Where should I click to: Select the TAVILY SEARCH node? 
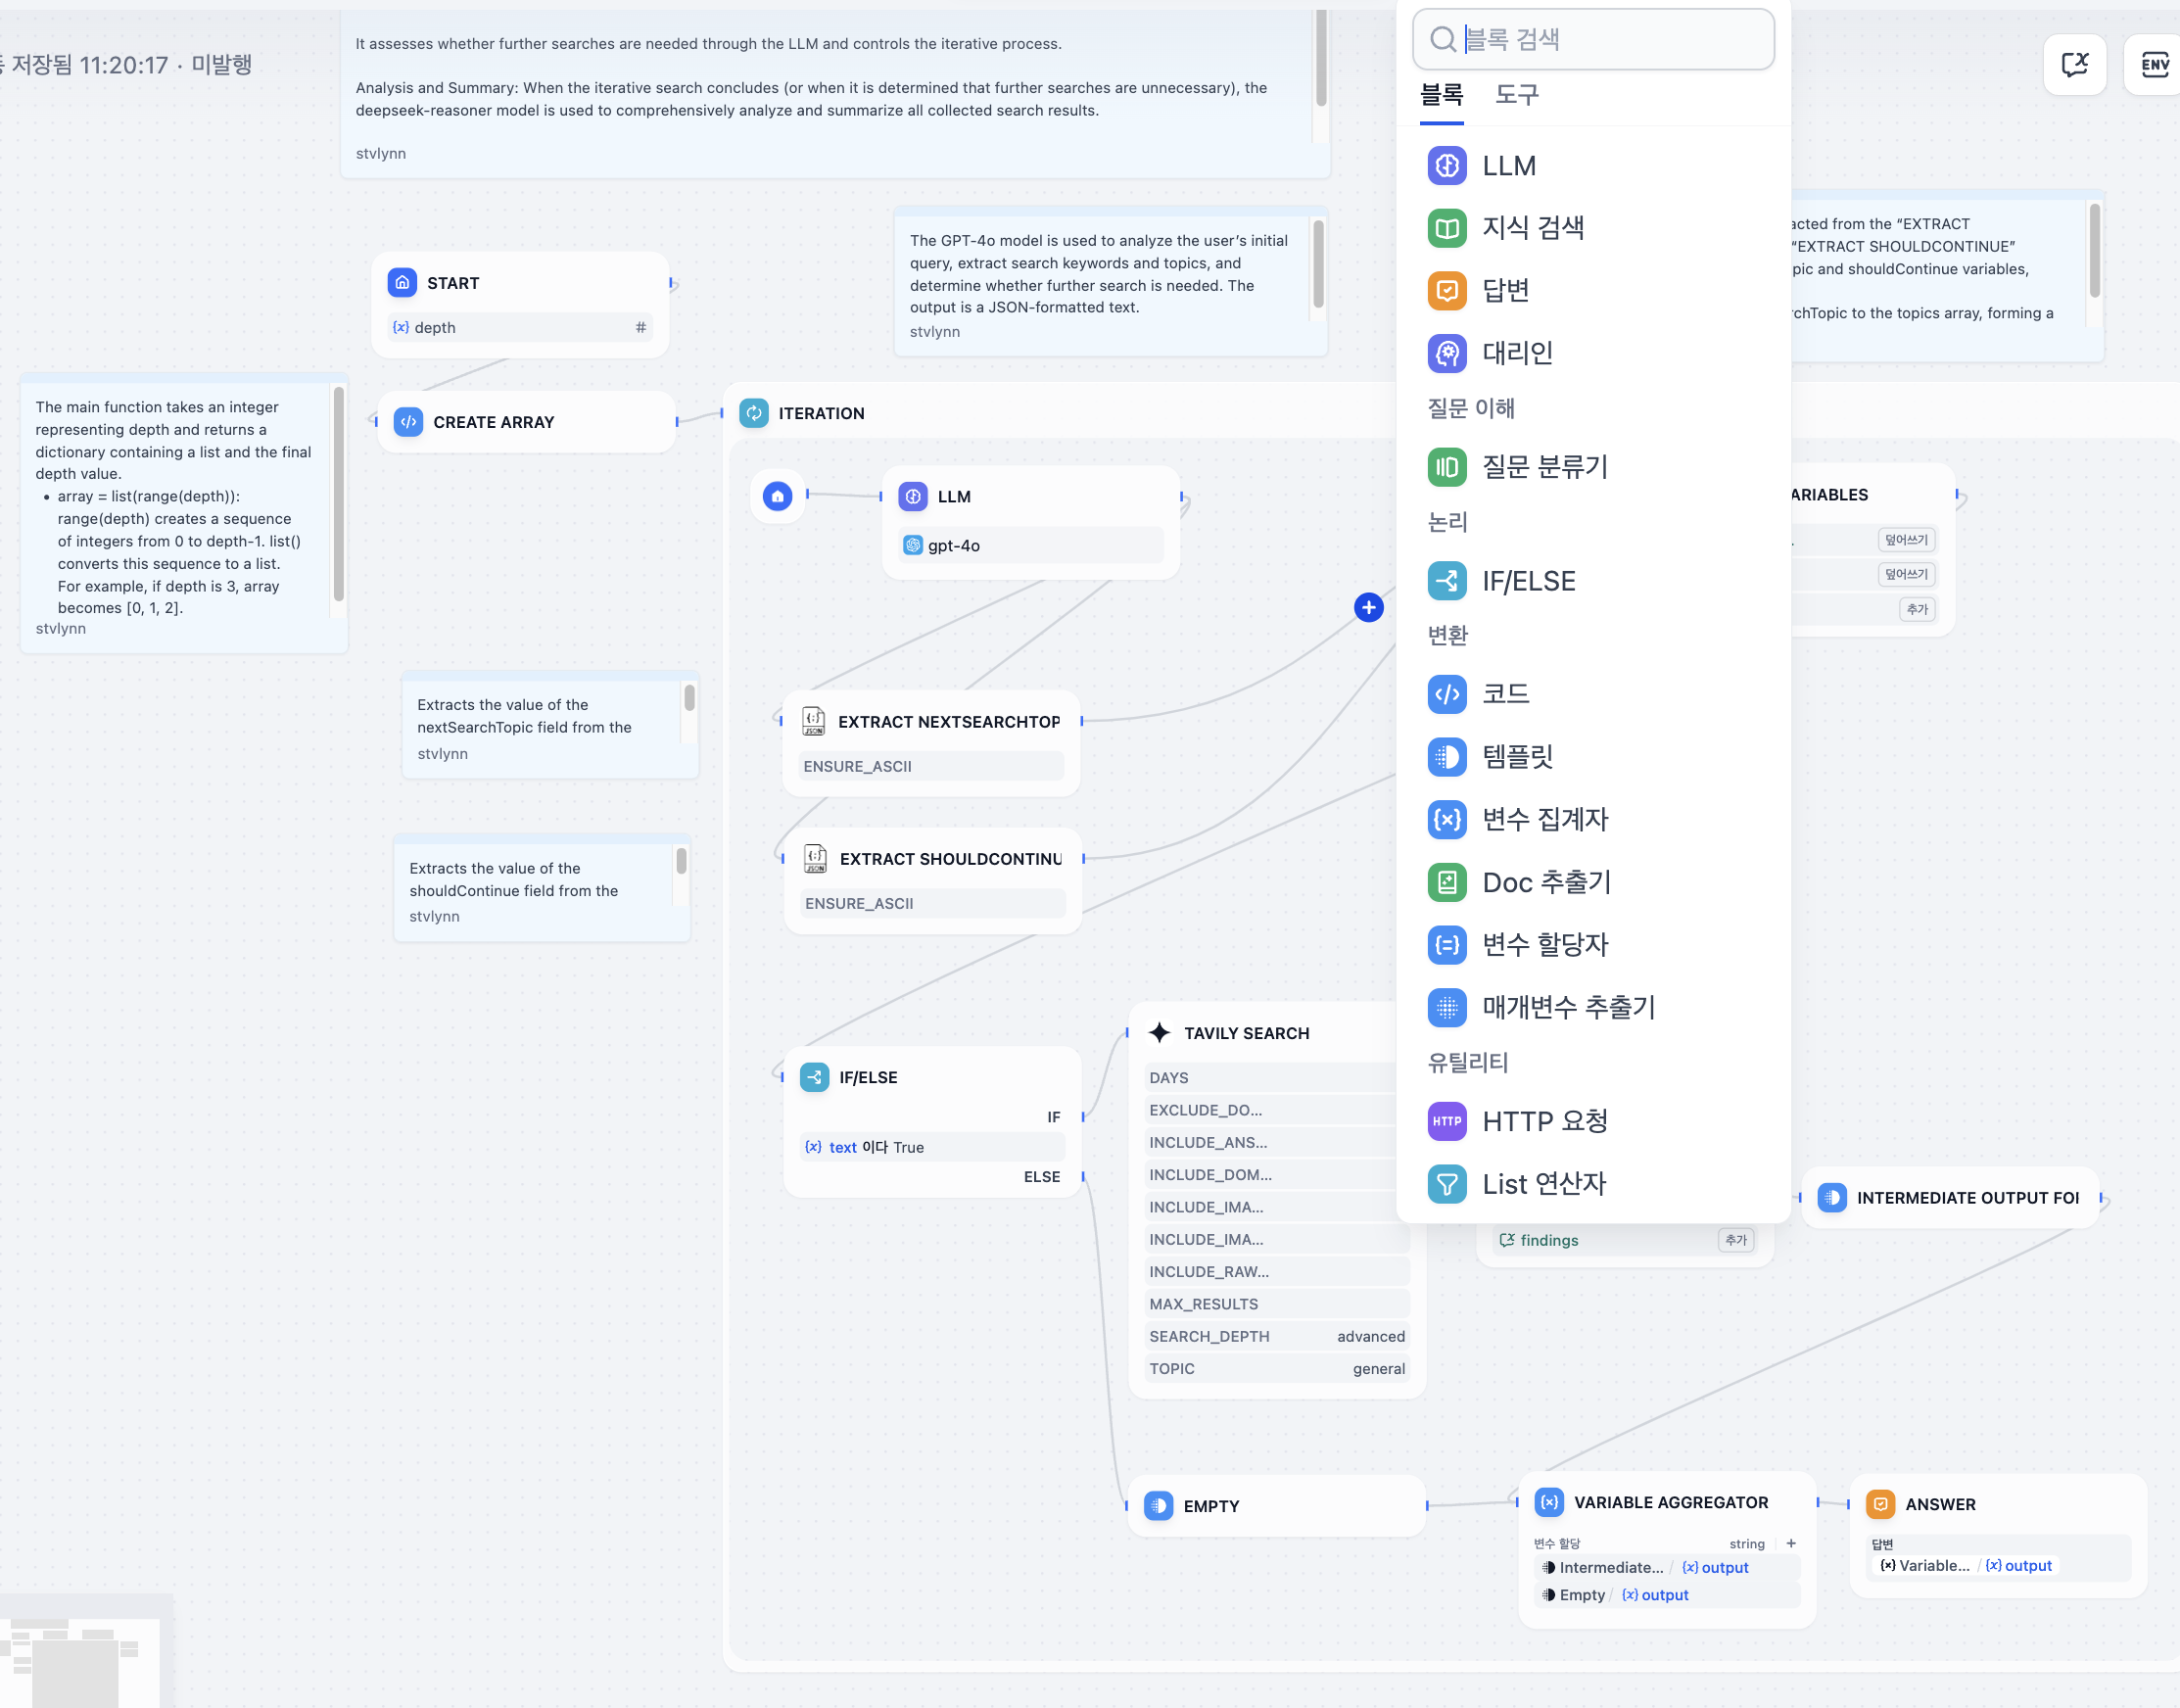point(1245,1033)
